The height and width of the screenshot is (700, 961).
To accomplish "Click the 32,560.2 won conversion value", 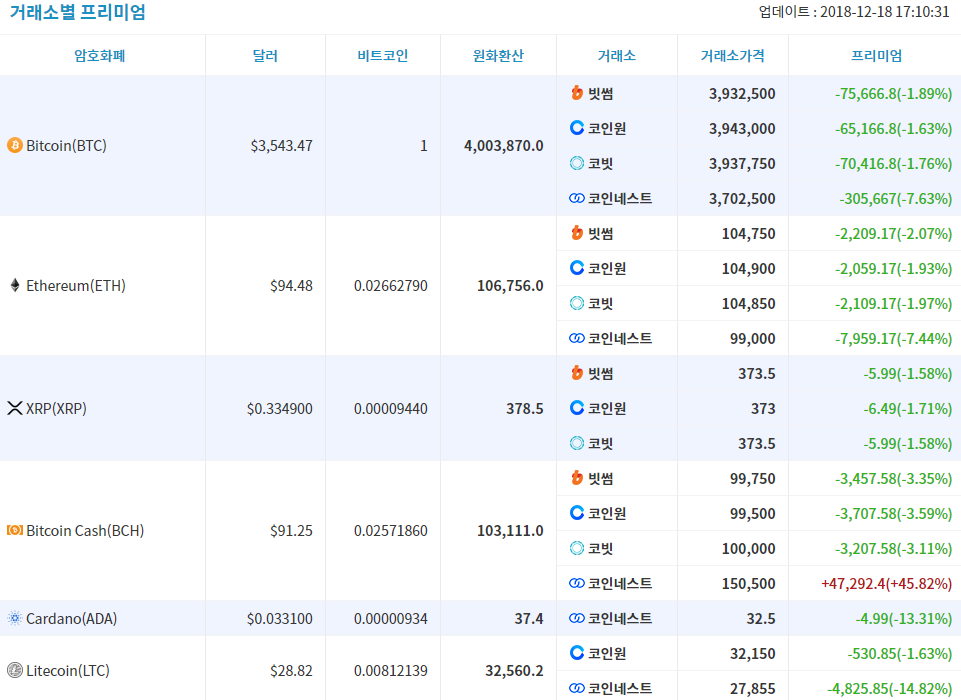I will point(514,671).
